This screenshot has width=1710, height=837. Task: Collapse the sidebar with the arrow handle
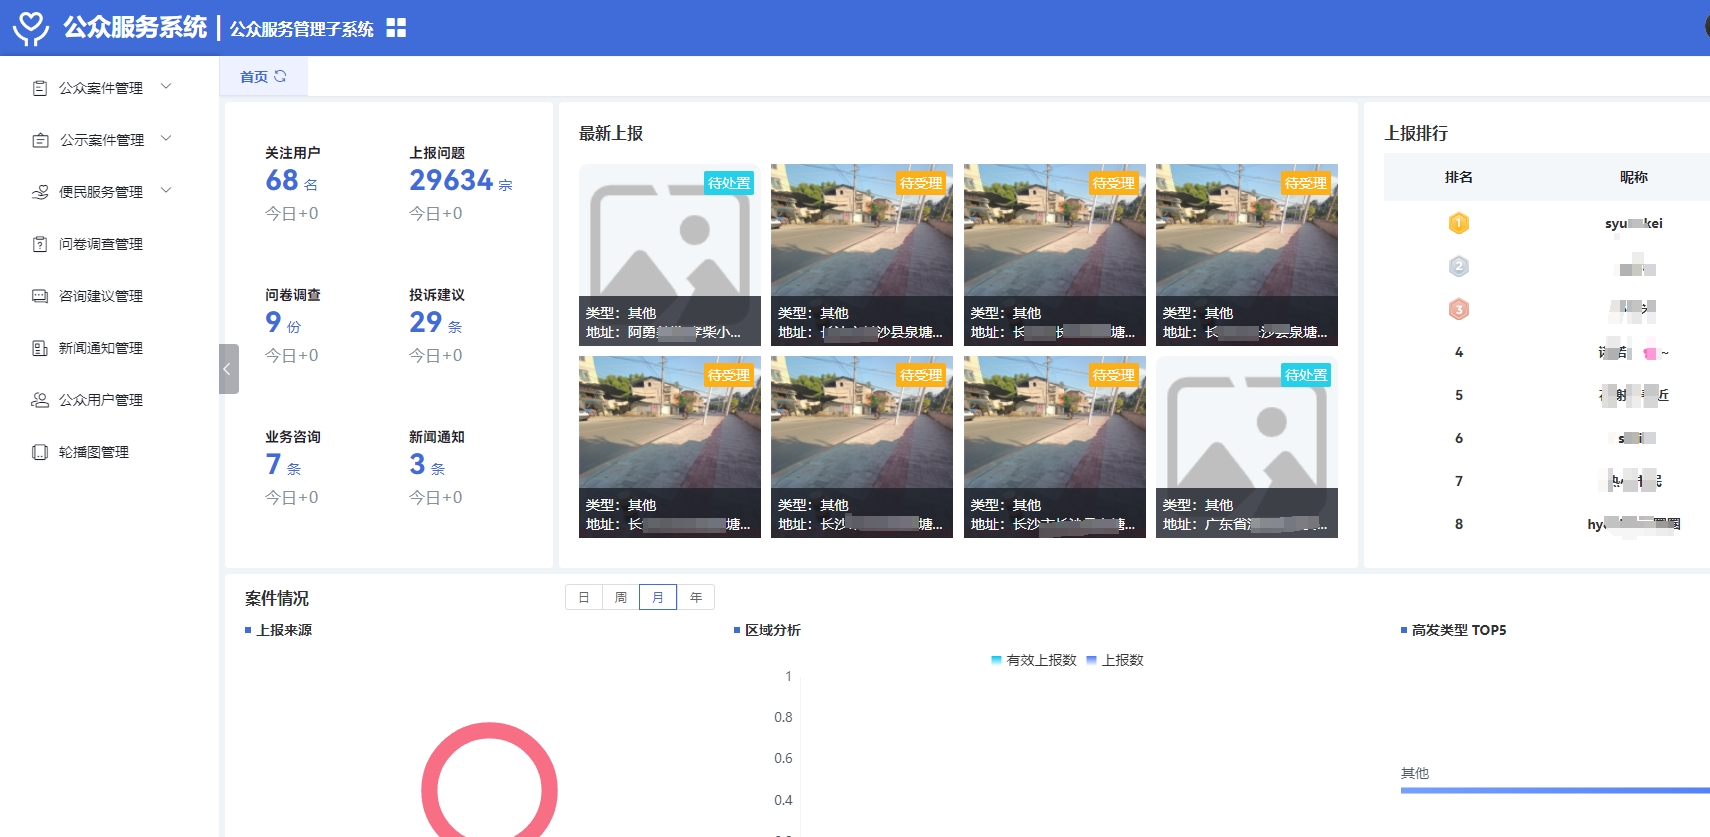pyautogui.click(x=228, y=369)
